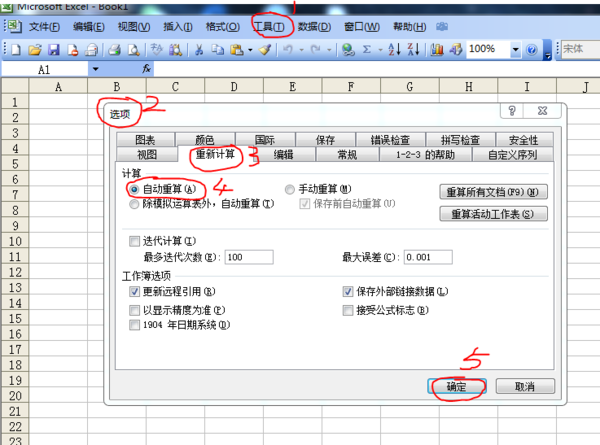Open an existing file from toolbar

click(x=34, y=49)
